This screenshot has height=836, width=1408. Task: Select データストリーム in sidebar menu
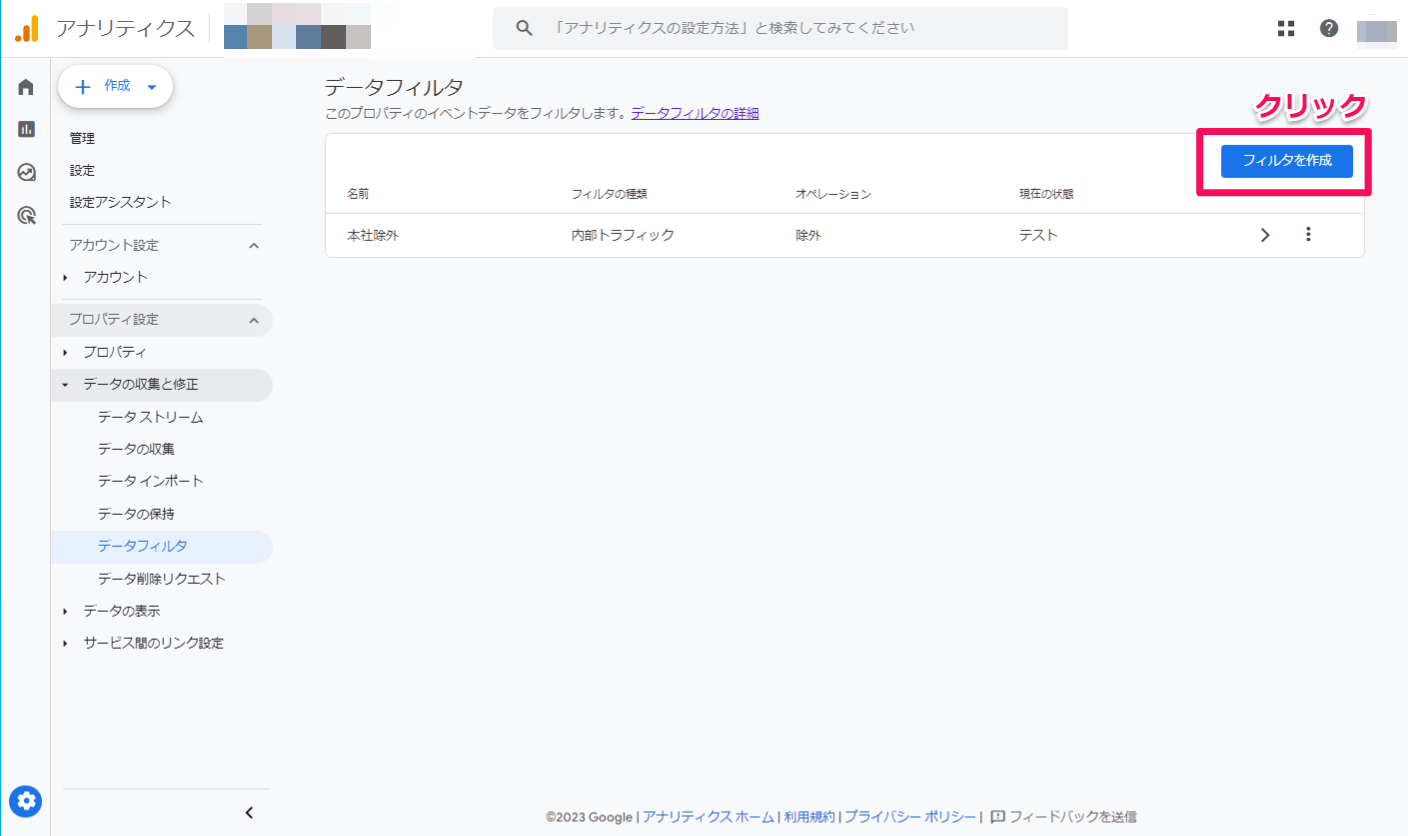(x=150, y=417)
